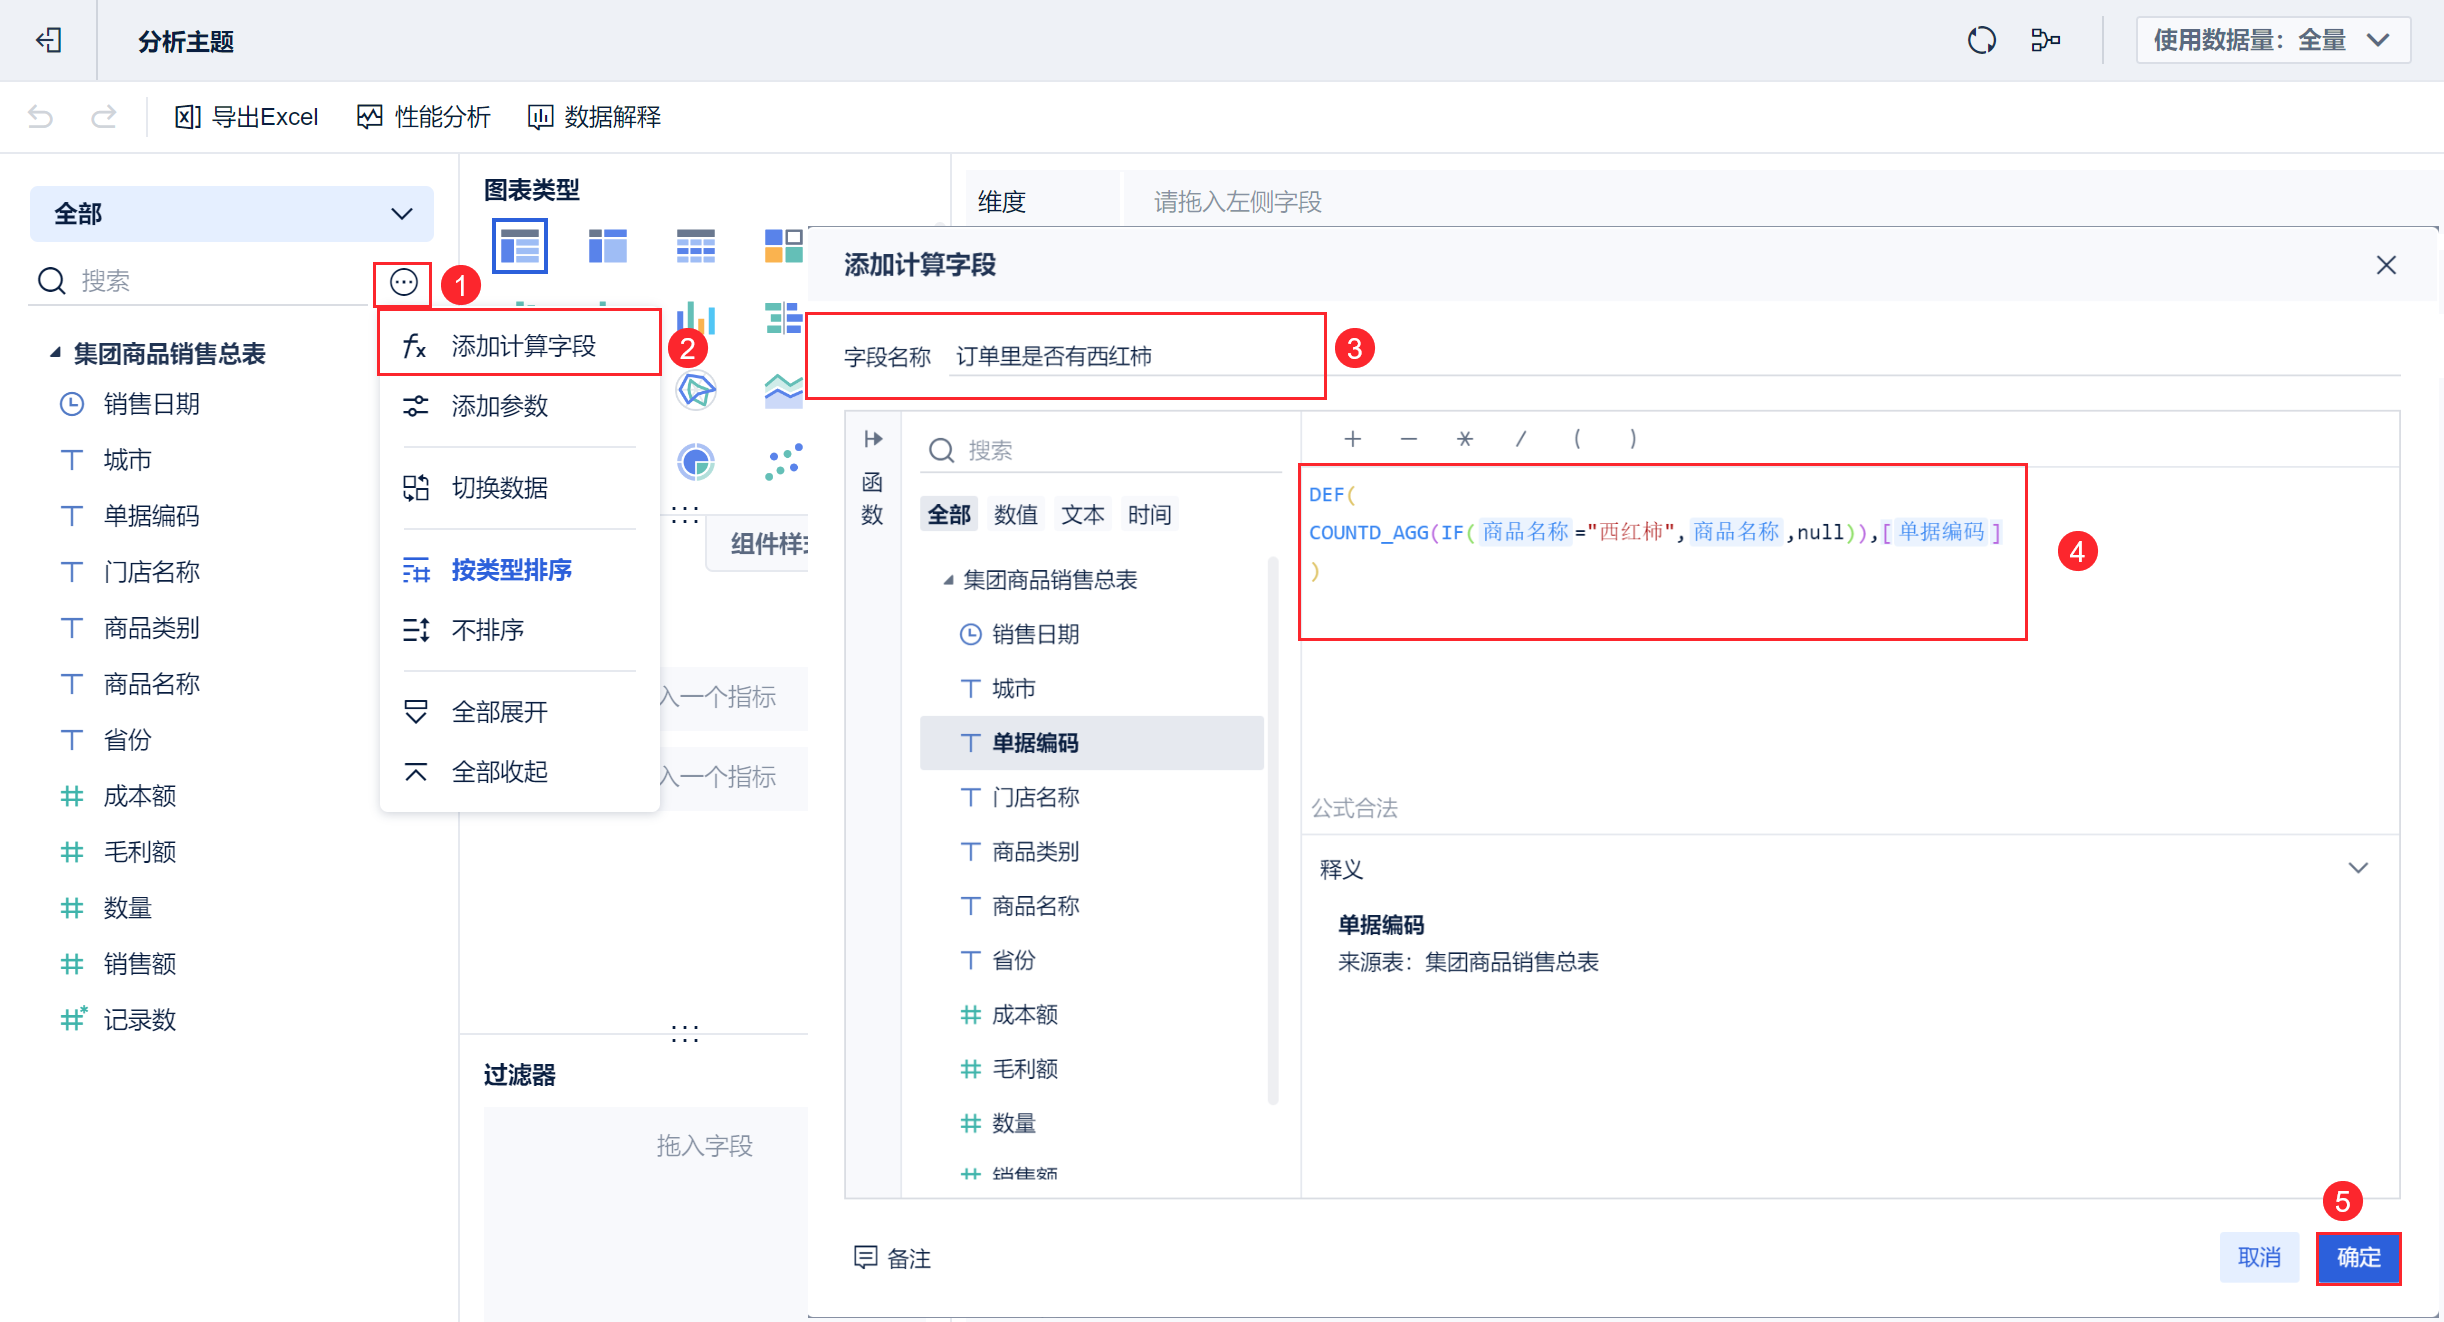Viewport: 2444px width, 1322px height.
Task: Click the 取消 cancel button
Action: pyautogui.click(x=2259, y=1257)
